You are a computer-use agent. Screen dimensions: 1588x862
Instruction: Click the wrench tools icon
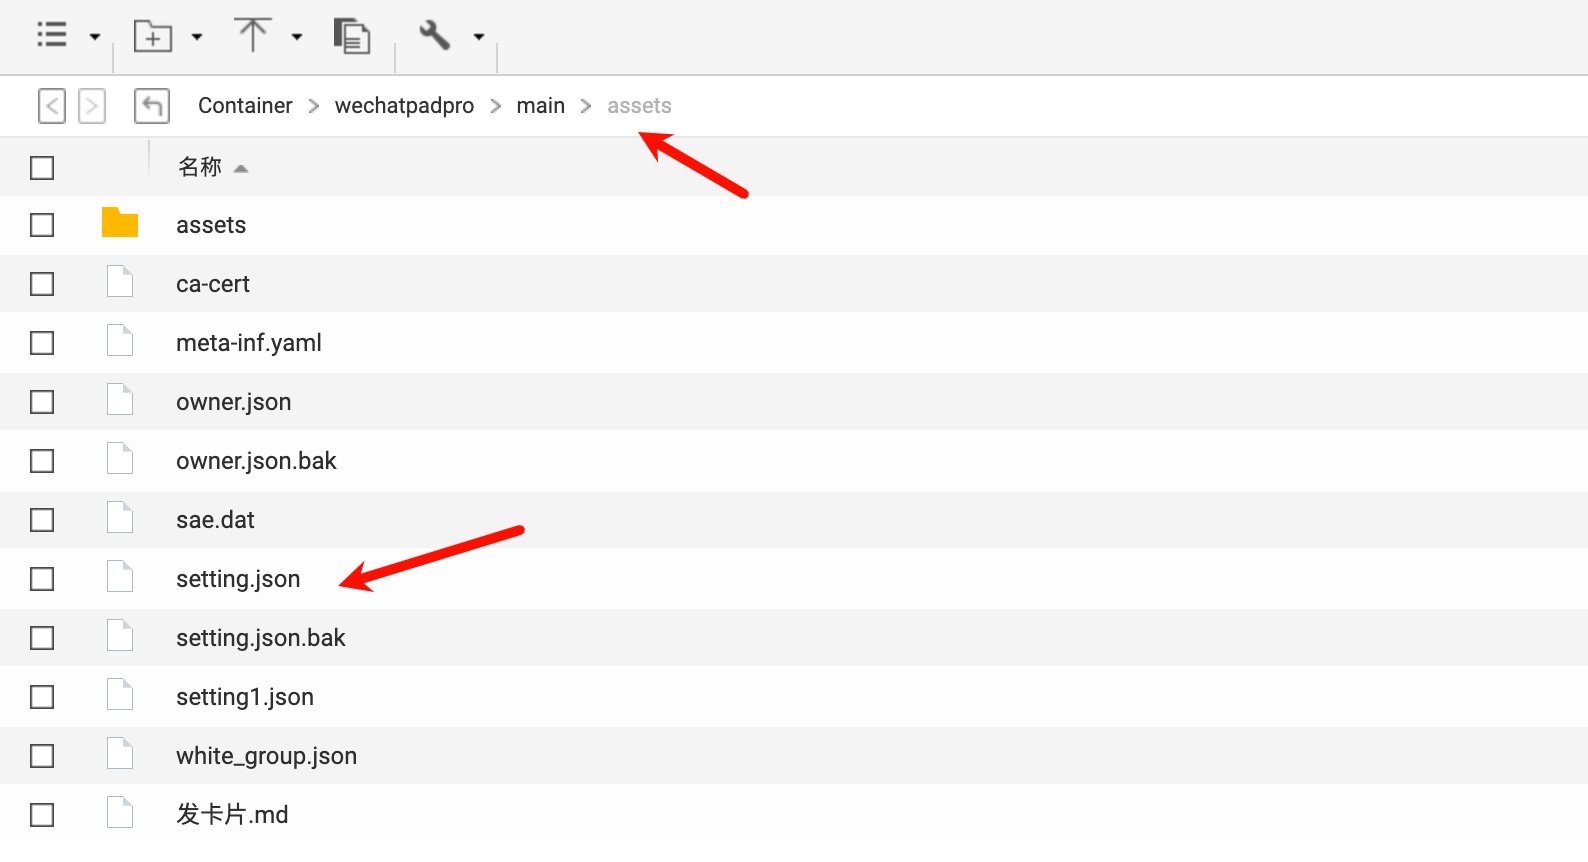coord(434,35)
